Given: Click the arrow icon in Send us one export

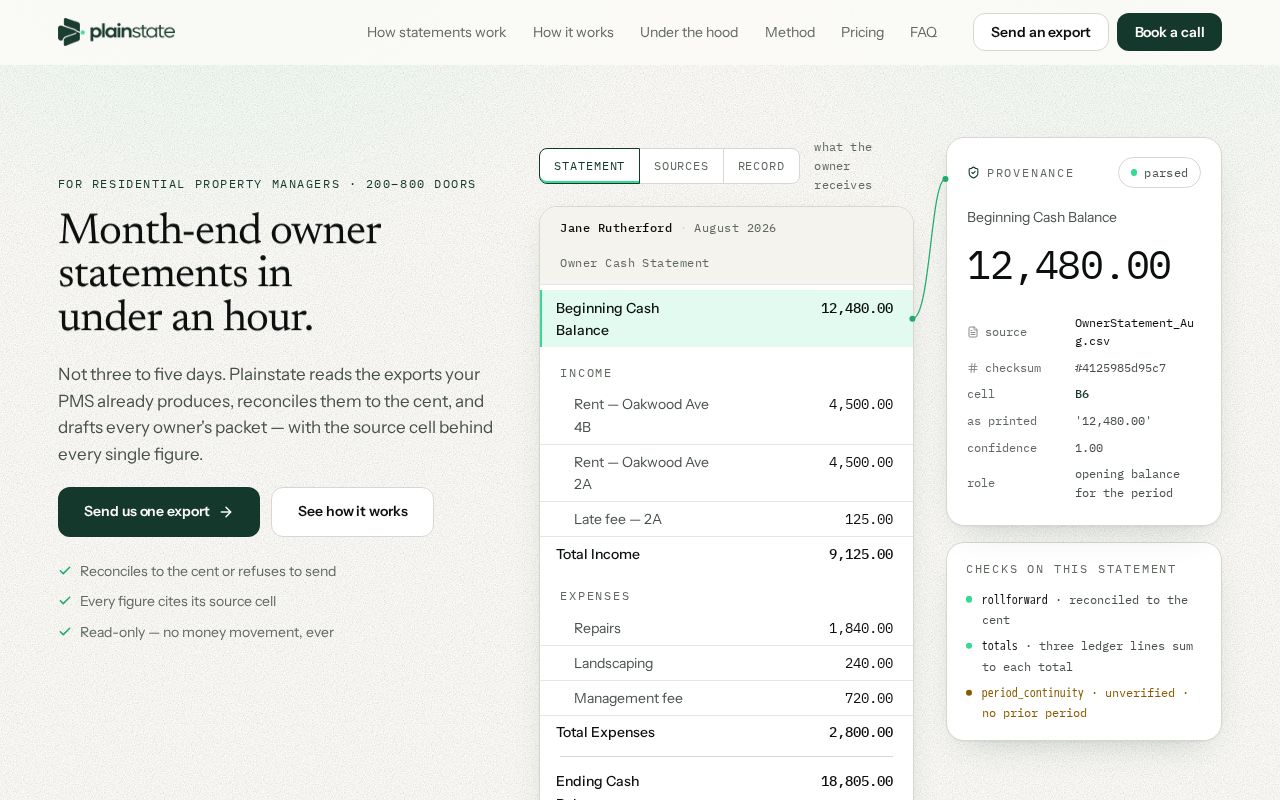Looking at the screenshot, I should 226,512.
